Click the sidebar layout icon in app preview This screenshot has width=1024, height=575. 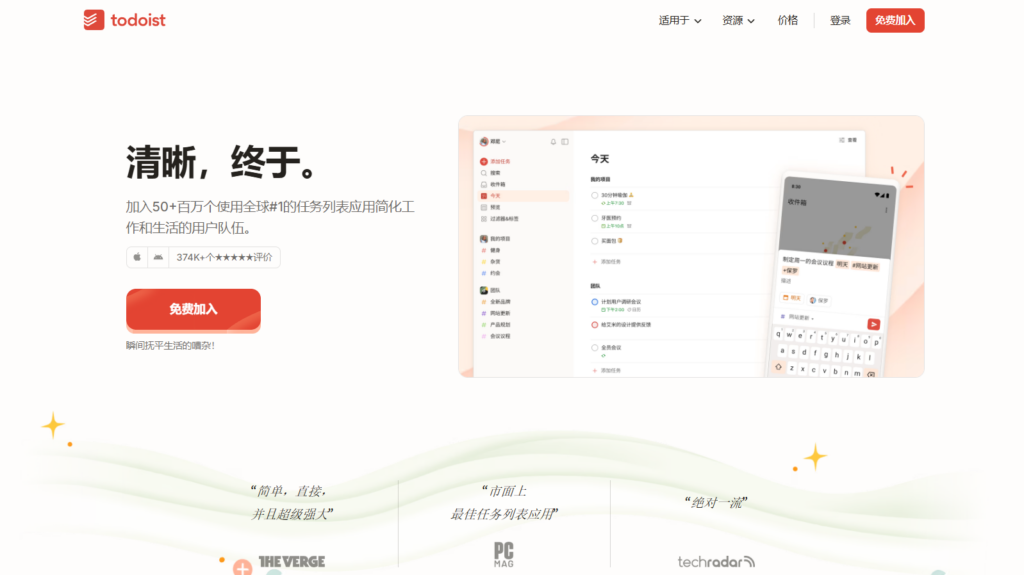[565, 142]
